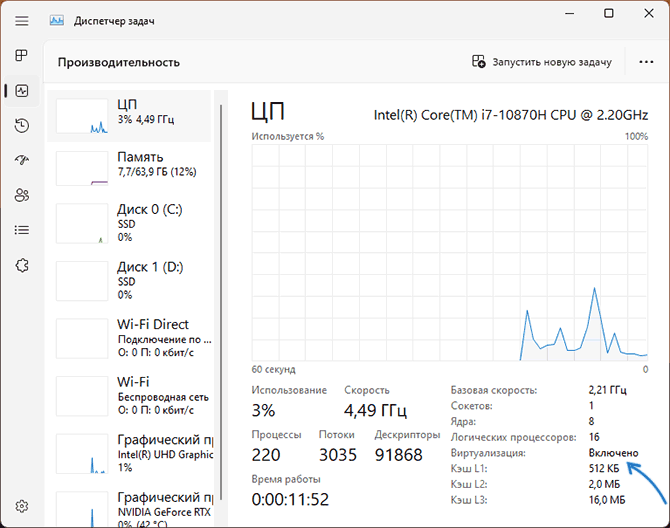Click the 'Используется %' graph label
670x528 pixels.
coord(288,136)
